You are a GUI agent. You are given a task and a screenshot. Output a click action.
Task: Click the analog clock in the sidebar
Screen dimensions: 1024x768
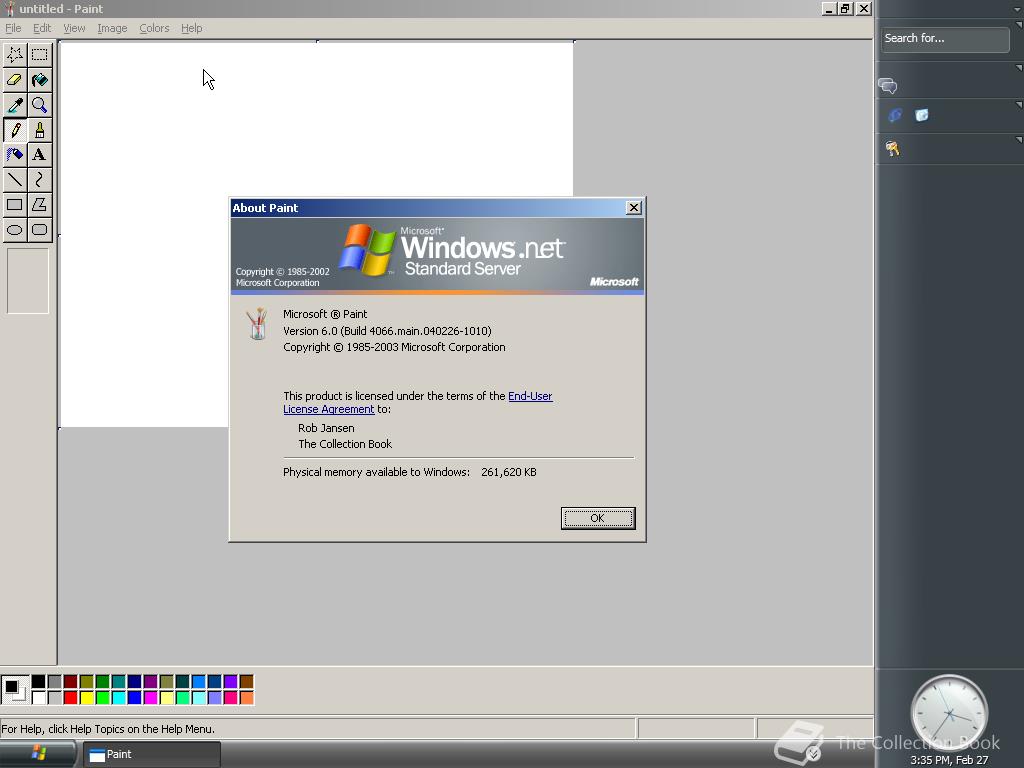949,713
